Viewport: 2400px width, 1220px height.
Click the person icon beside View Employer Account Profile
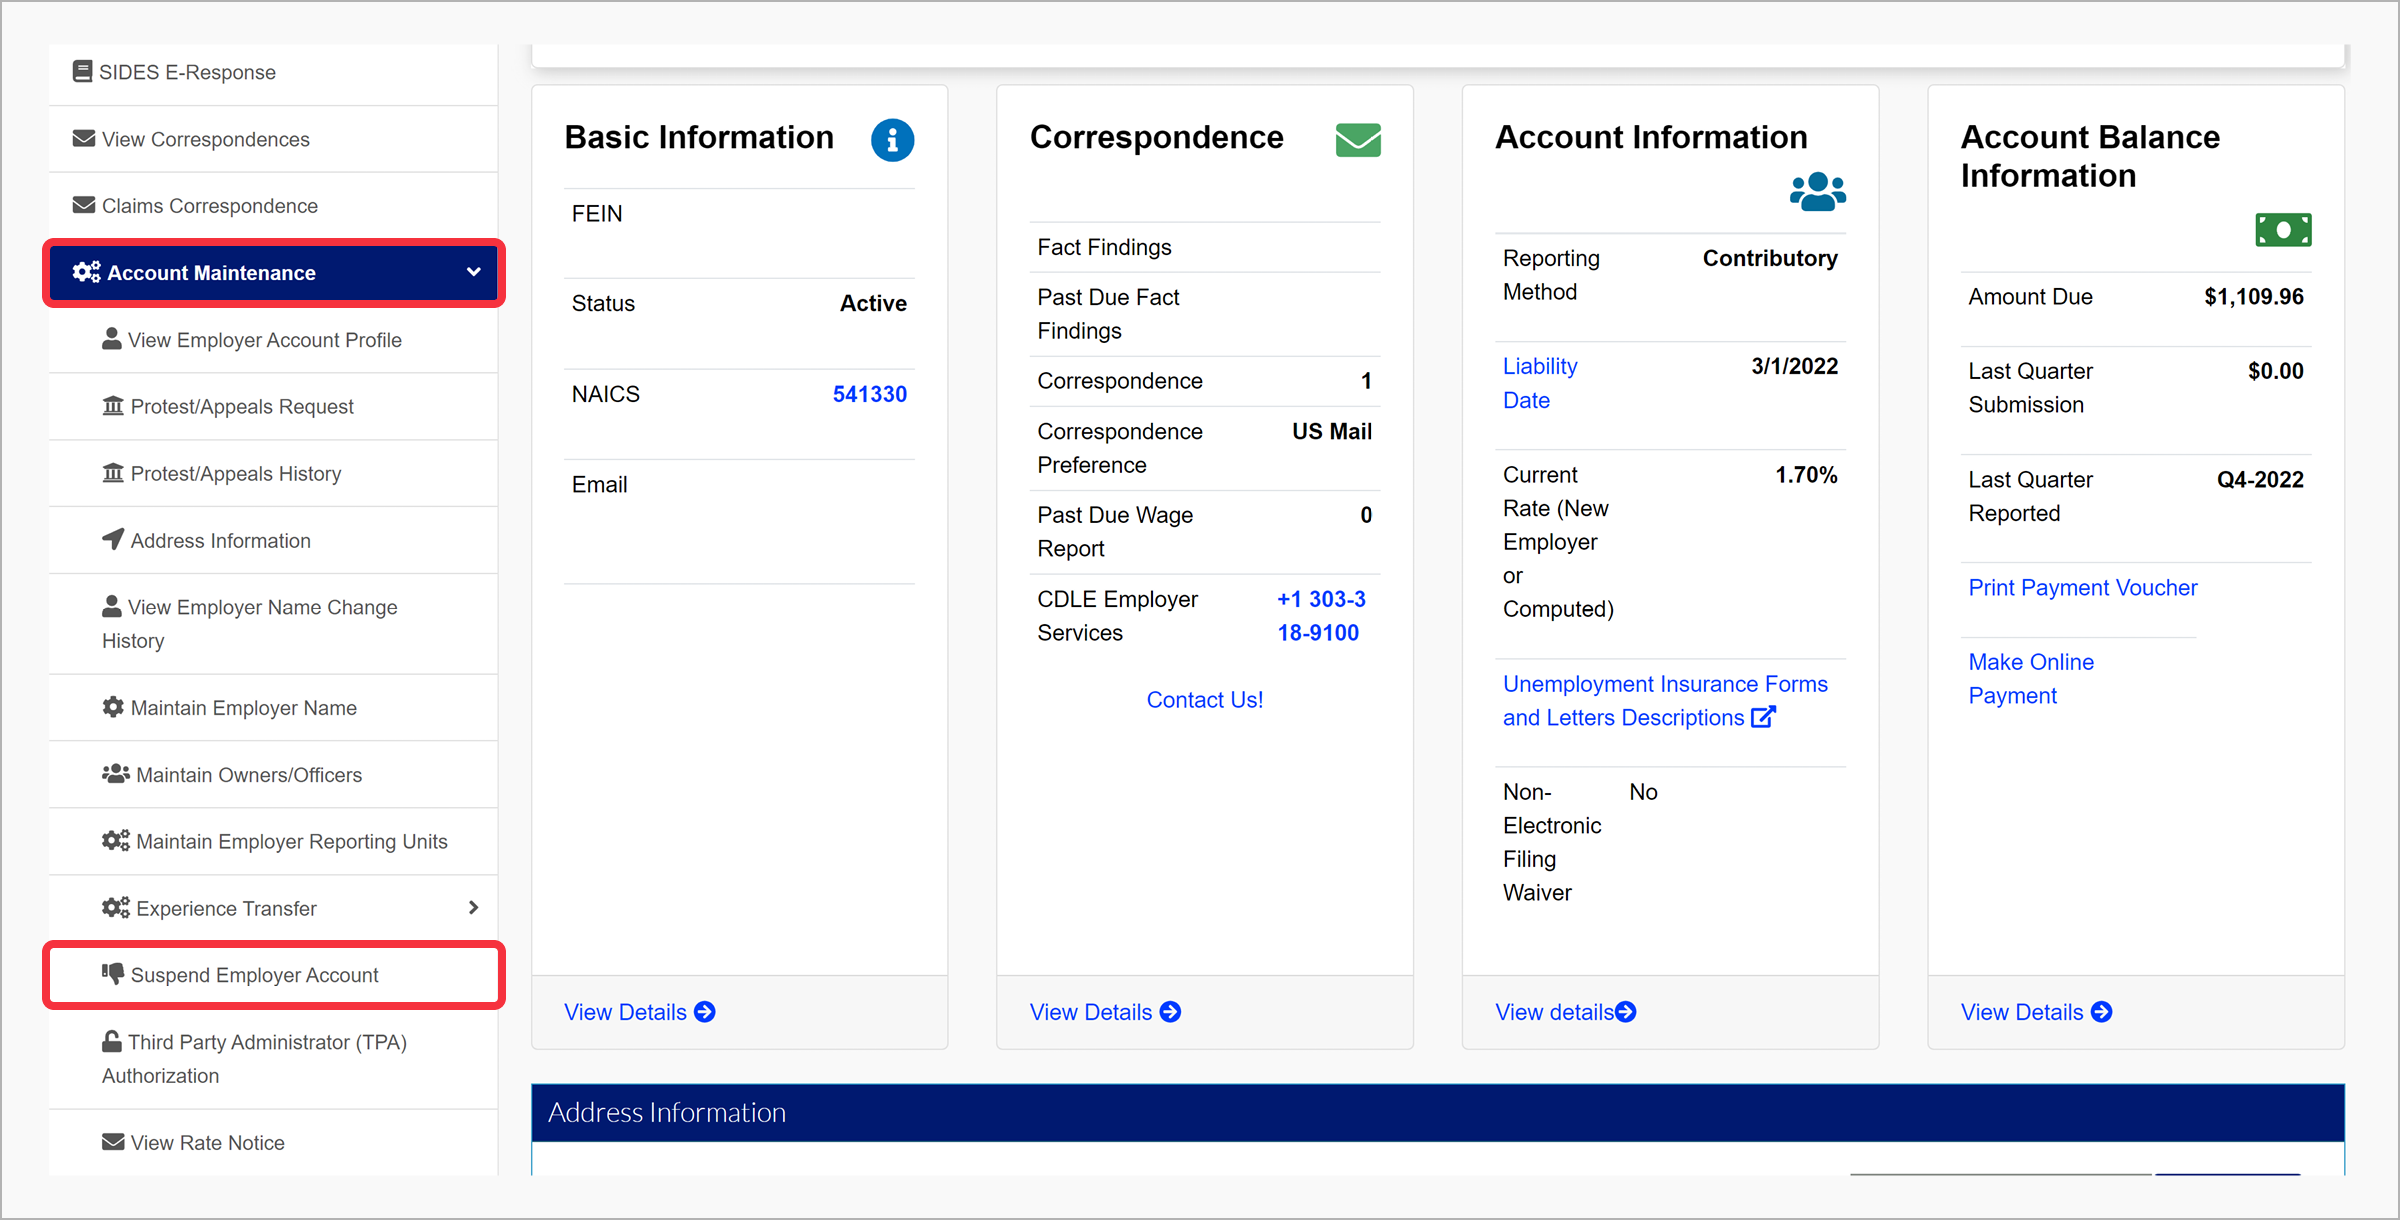pyautogui.click(x=110, y=338)
